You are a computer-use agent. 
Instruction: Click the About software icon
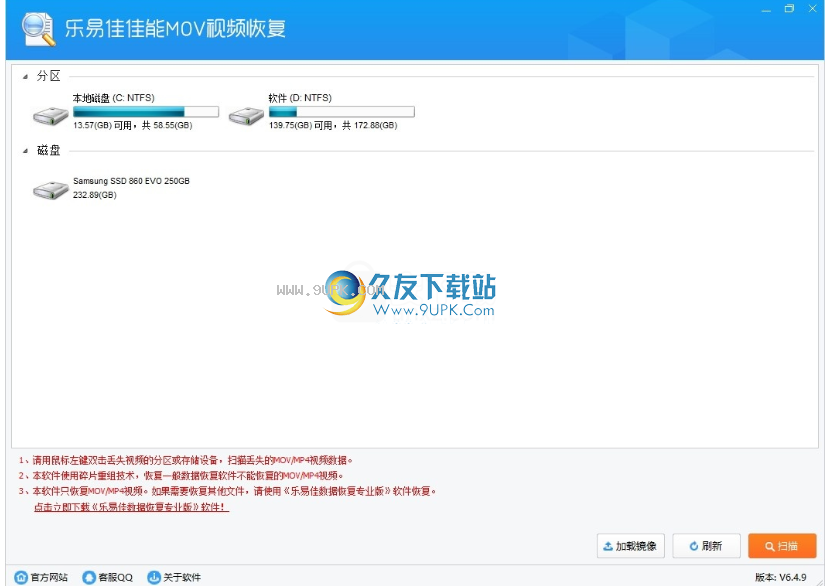153,577
